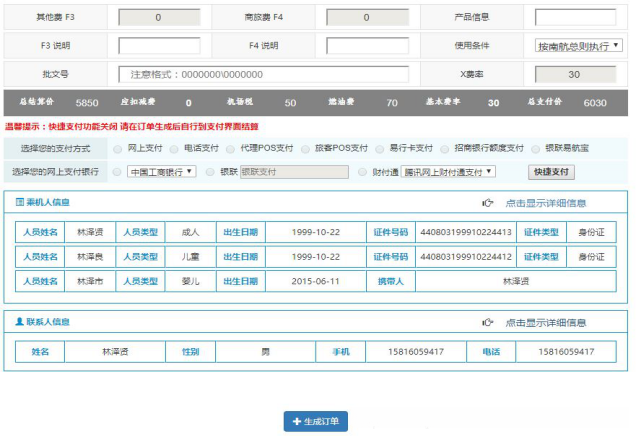The image size is (636, 438).
Task: Select the 银联 radio option
Action: (x=210, y=172)
